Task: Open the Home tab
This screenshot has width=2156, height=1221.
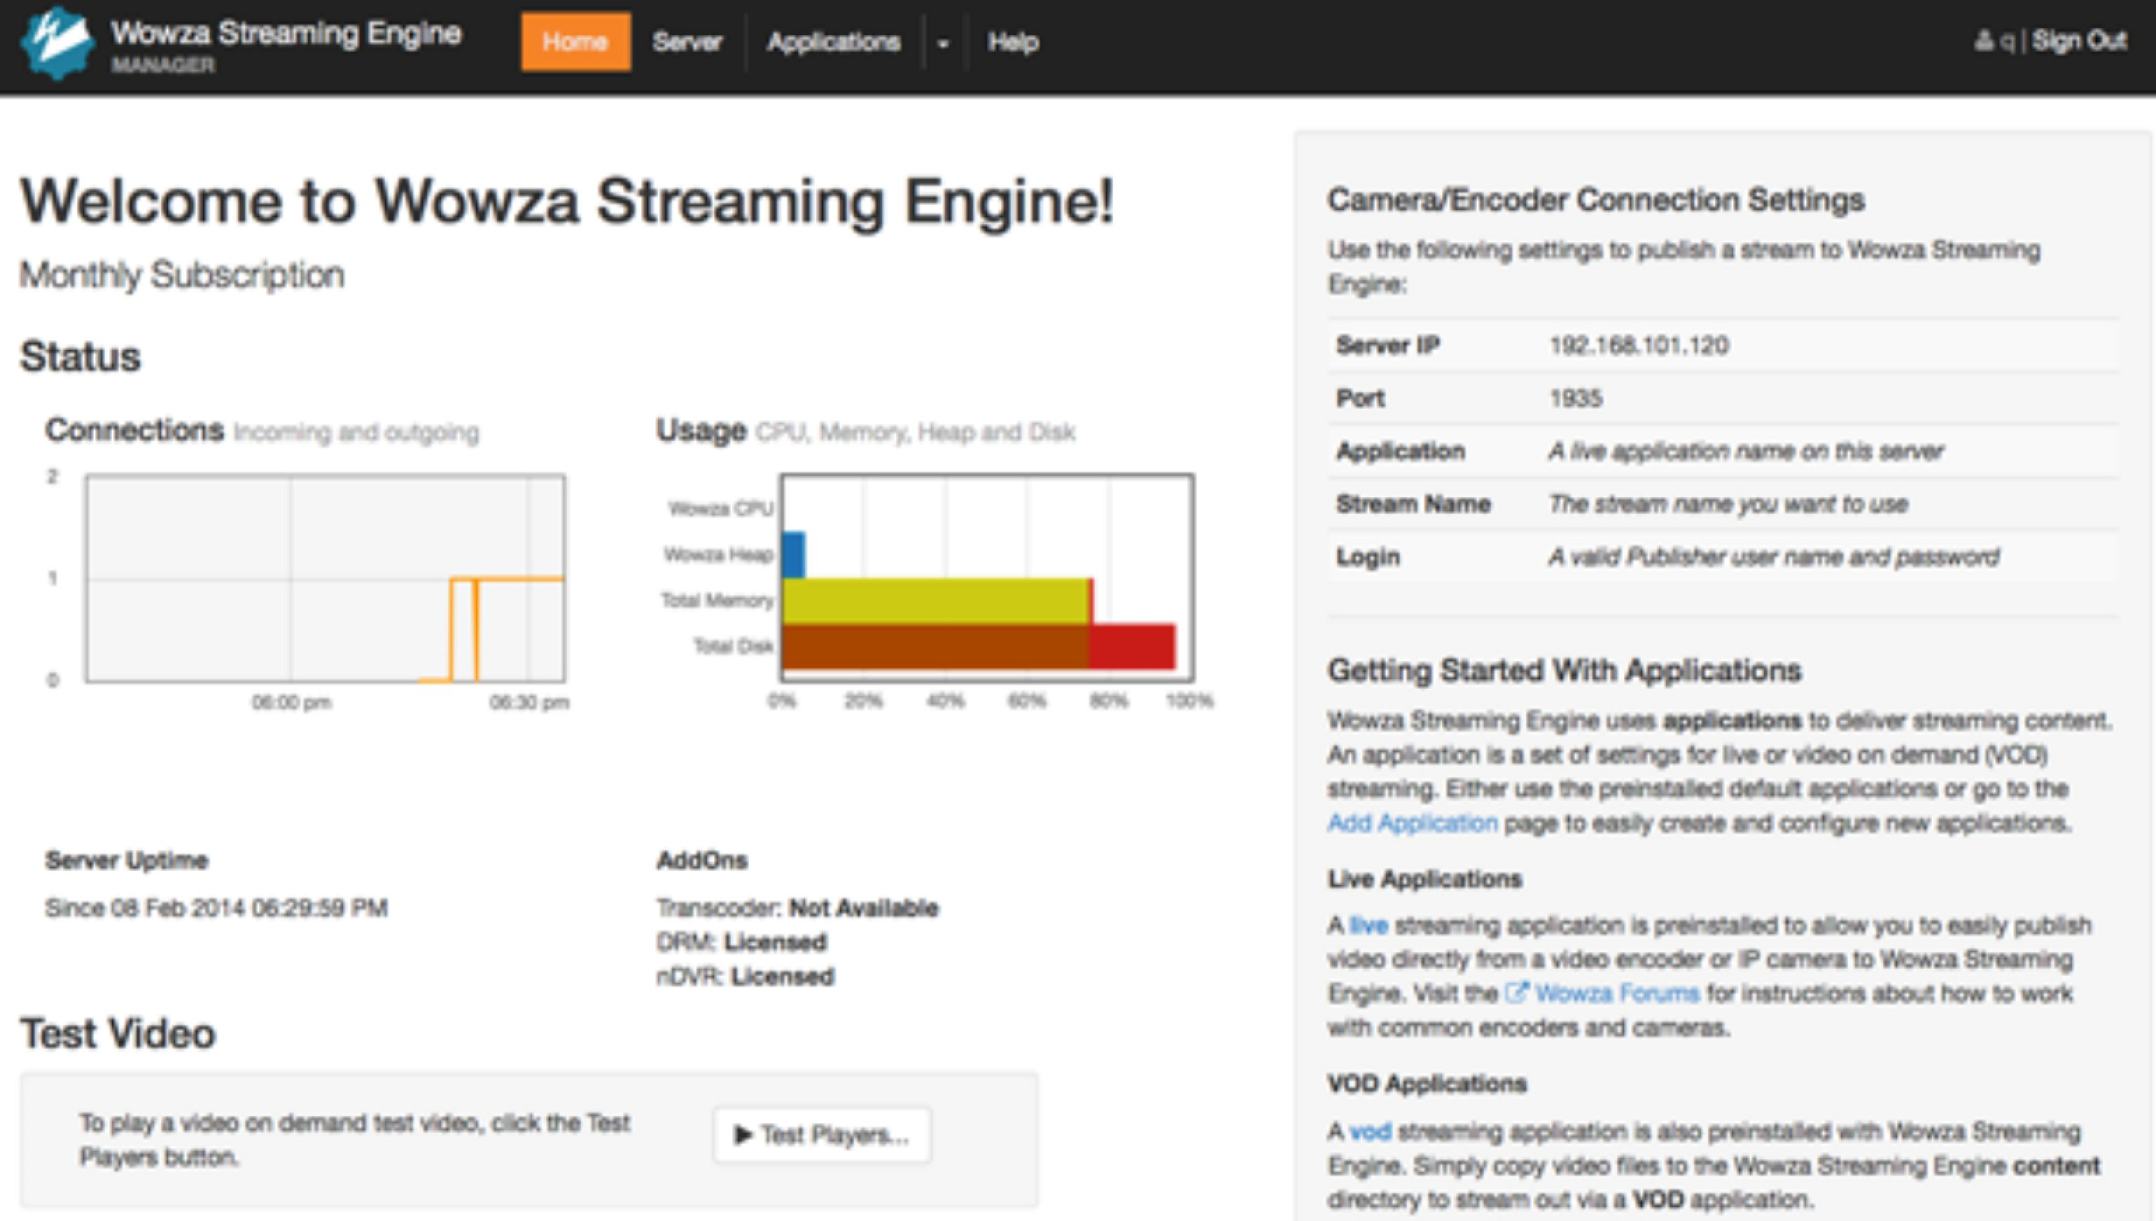Action: 575,42
